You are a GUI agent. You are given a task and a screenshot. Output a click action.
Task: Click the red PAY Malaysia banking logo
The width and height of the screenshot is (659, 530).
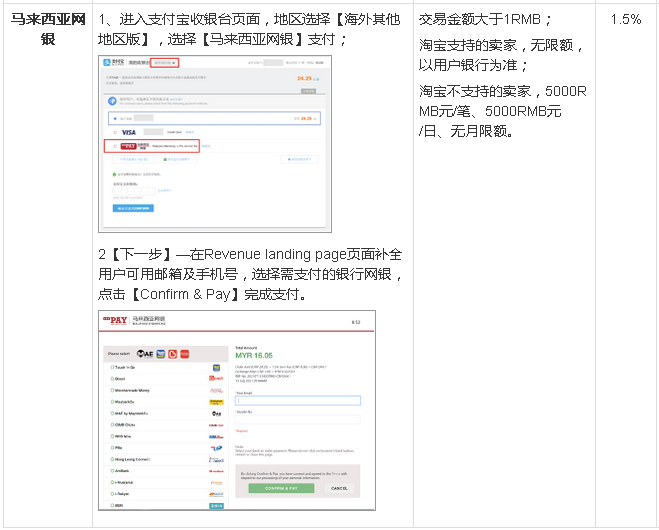tap(131, 145)
